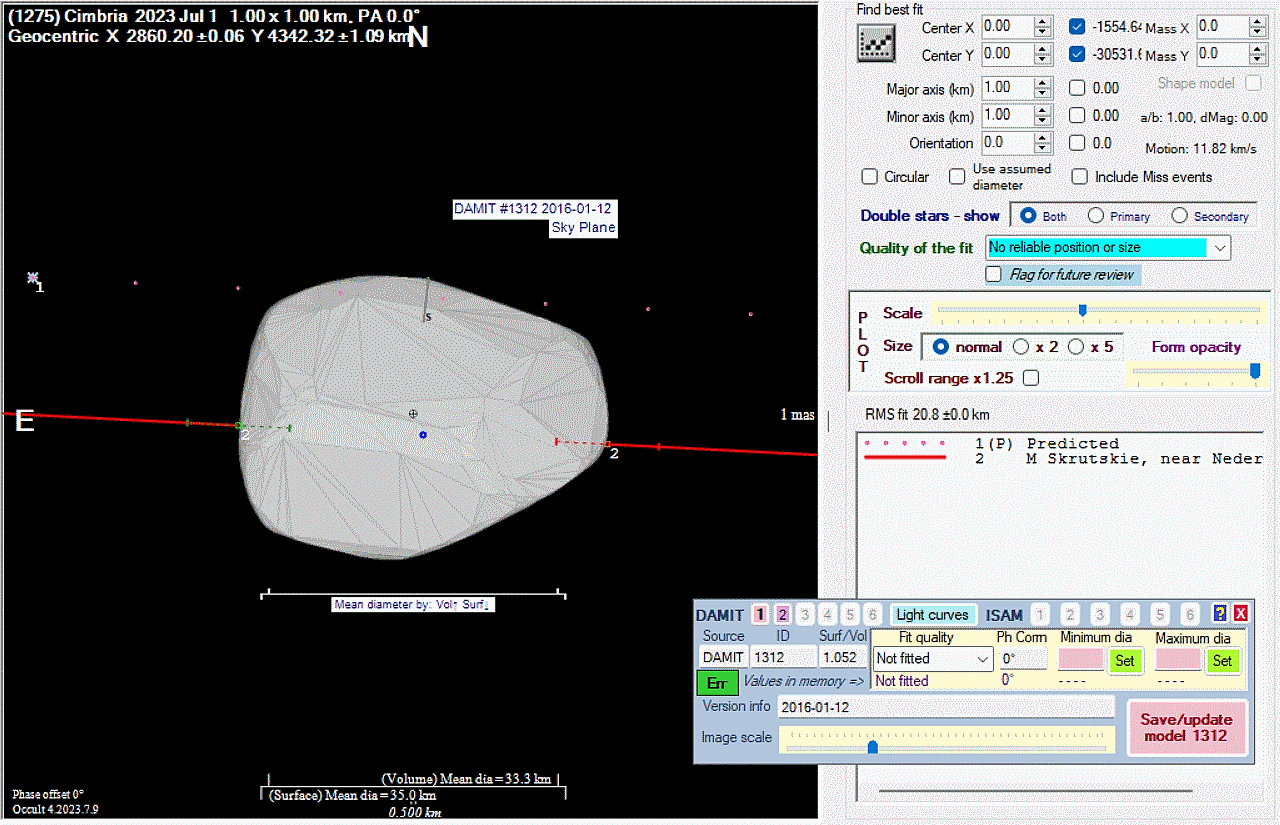Click Set button for Maximum dia
The width and height of the screenshot is (1280, 825).
(1222, 660)
